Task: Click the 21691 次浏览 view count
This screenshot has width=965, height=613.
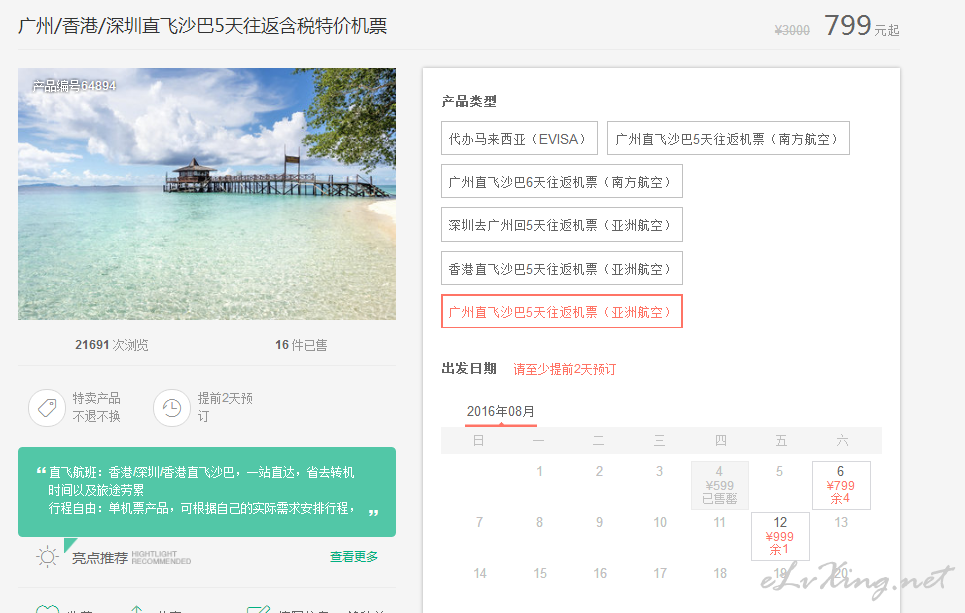Action: click(111, 345)
